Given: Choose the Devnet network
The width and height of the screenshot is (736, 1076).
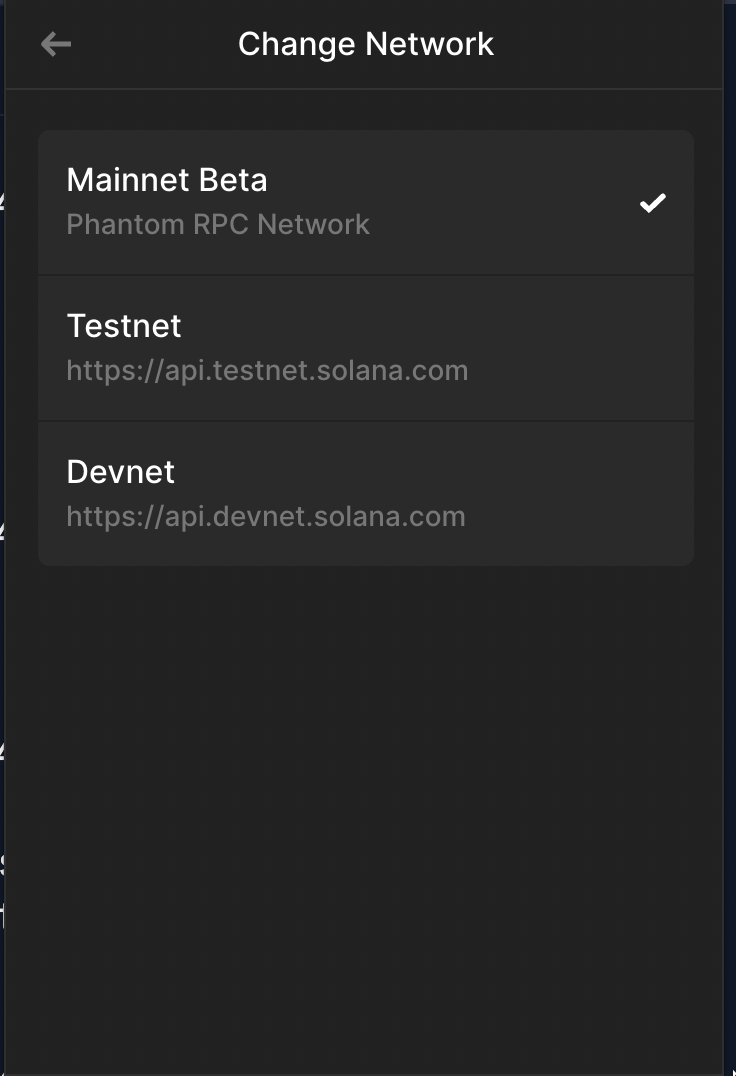Looking at the screenshot, I should [x=366, y=494].
